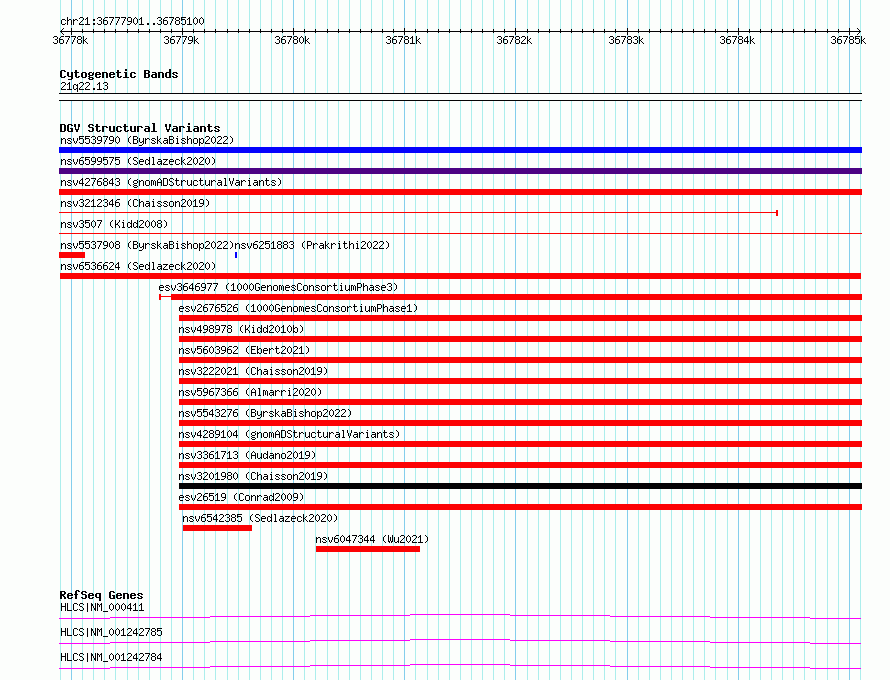Open nsv6251883 (Prakrithi2022) variant label
Viewport: 890px width, 680px height.
coord(312,245)
